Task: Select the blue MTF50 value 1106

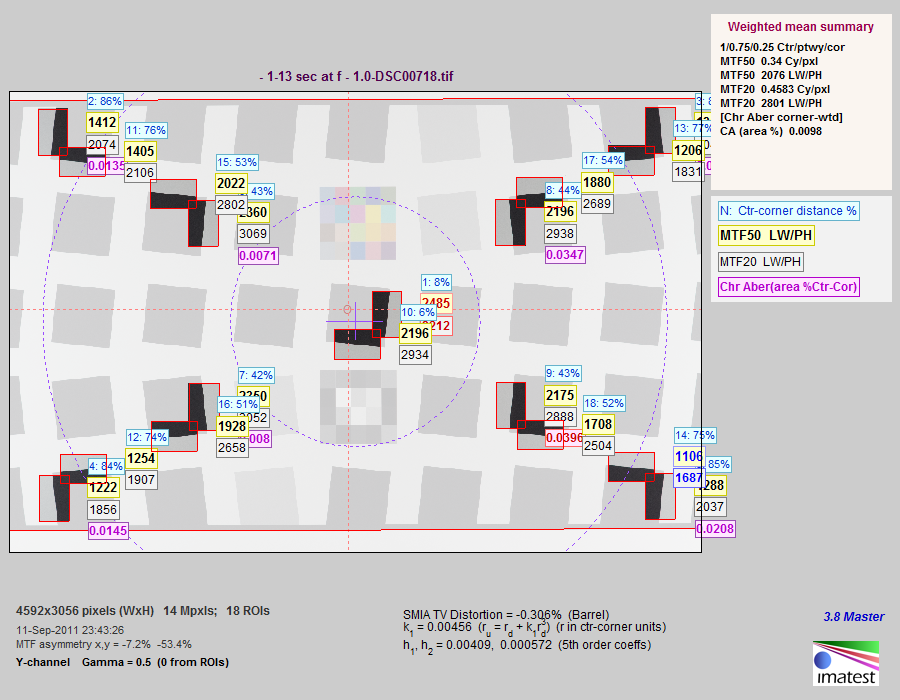Action: (x=688, y=457)
